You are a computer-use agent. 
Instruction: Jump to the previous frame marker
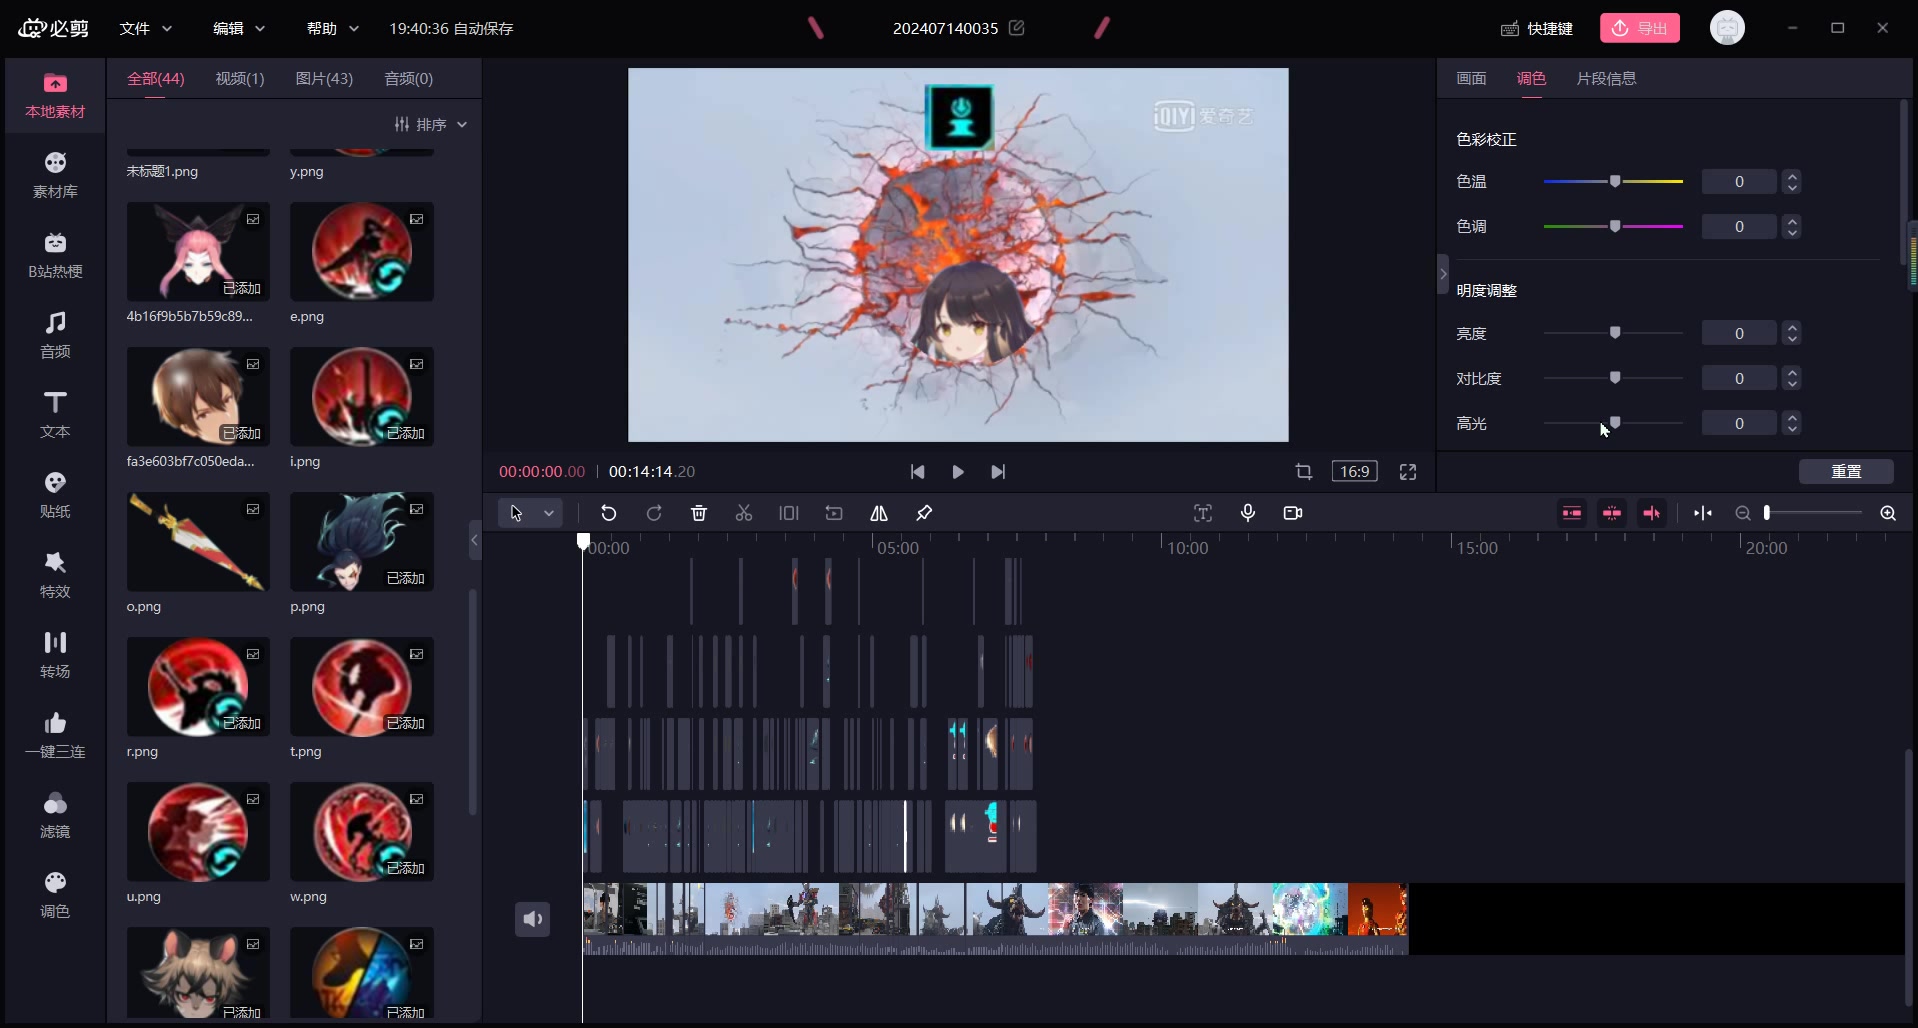click(917, 472)
